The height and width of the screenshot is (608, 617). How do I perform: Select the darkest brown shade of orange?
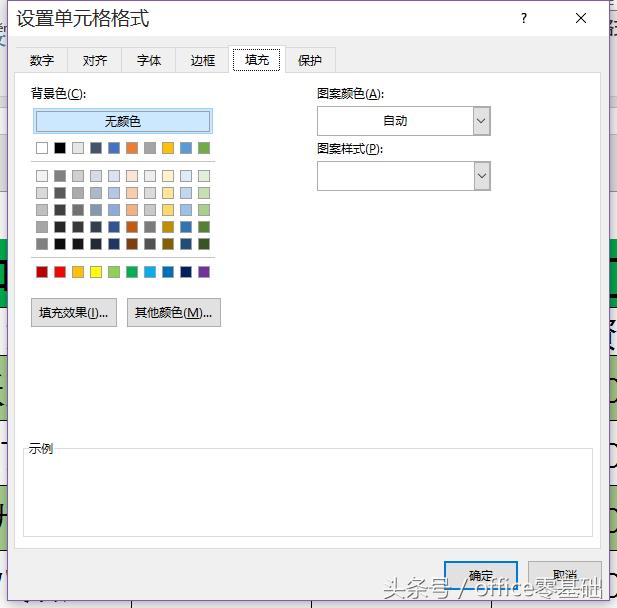coord(132,244)
